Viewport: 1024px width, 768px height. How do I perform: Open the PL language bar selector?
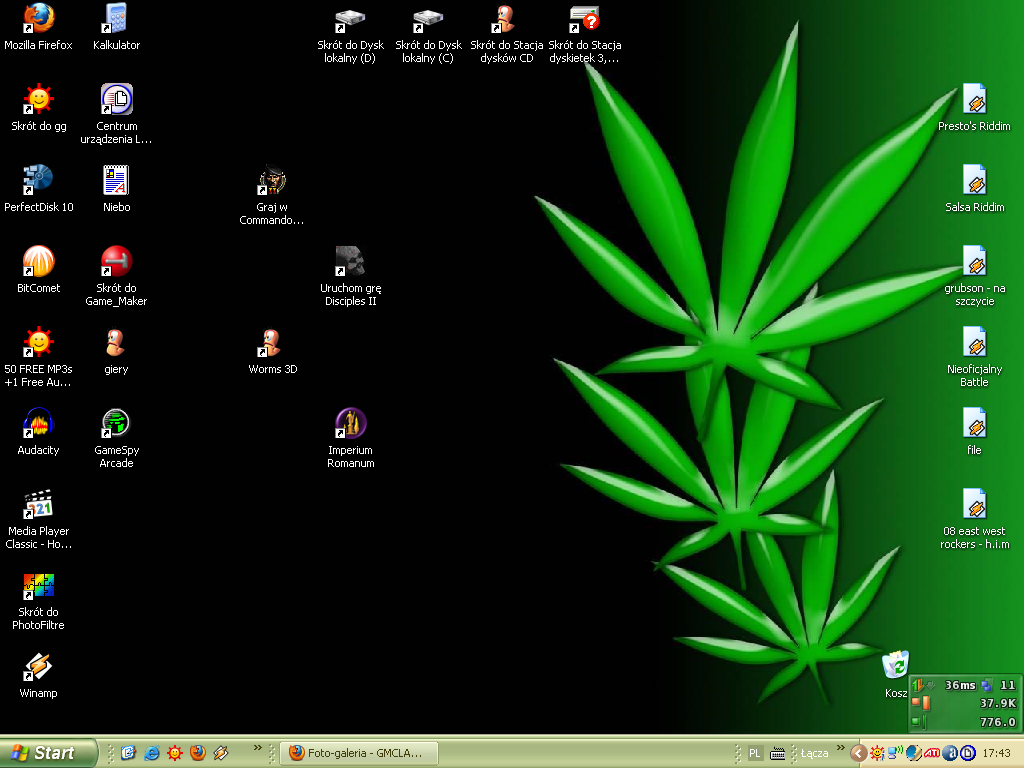point(755,753)
